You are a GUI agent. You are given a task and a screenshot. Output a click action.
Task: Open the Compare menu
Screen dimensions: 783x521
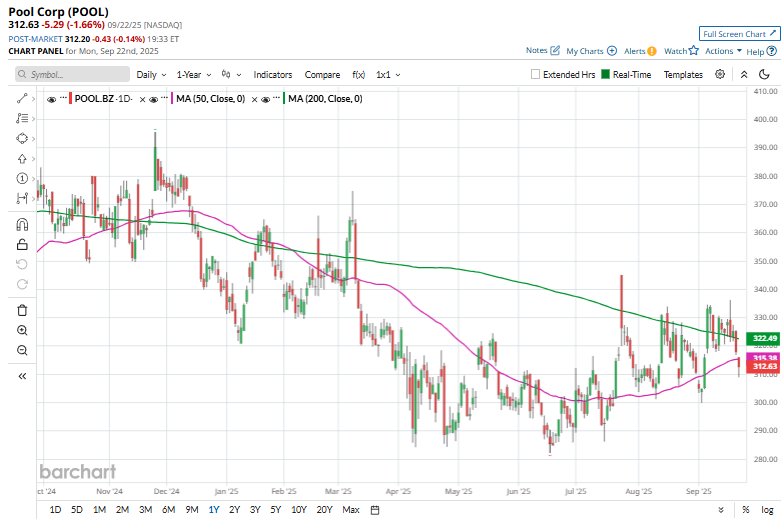[x=322, y=74]
